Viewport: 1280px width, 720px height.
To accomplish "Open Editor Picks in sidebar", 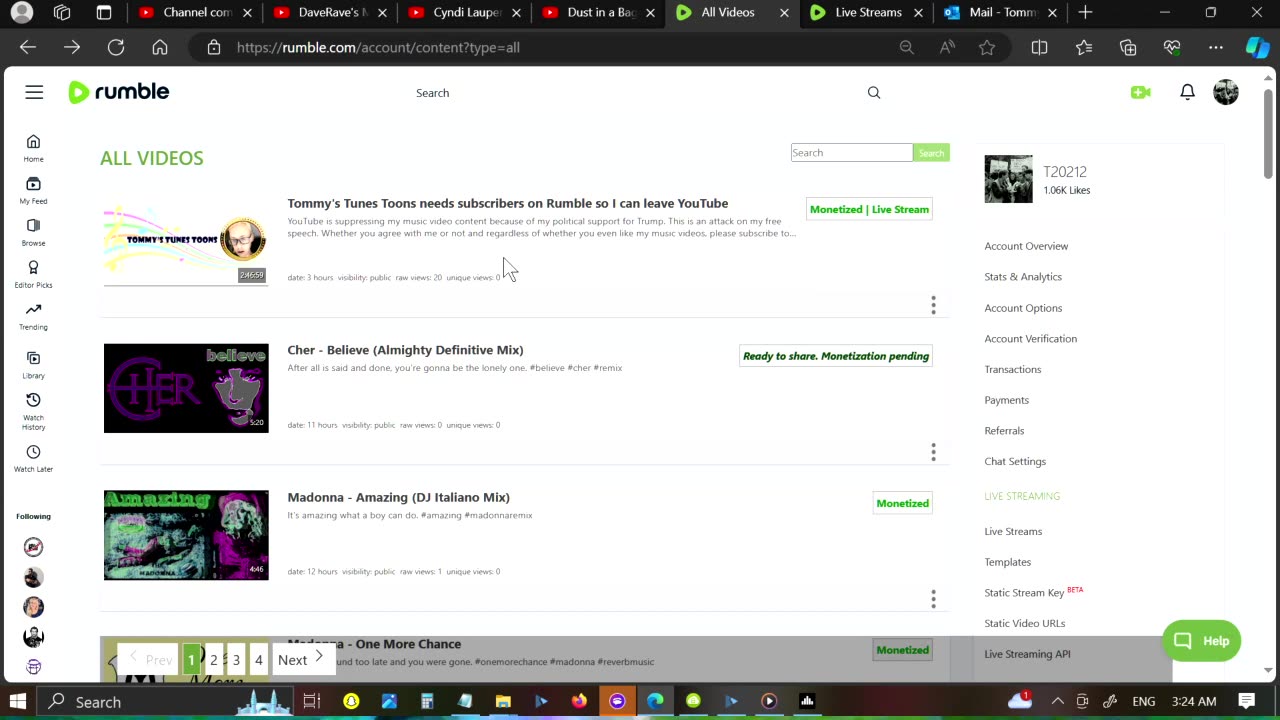I will coord(33,274).
